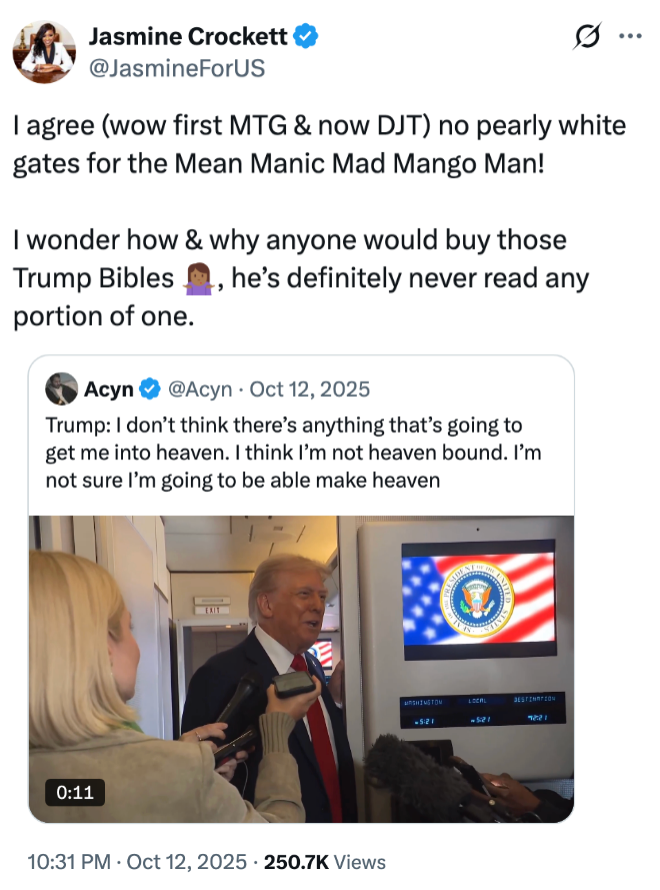The width and height of the screenshot is (660, 890).
Task: Click verified badge next to Acyn
Action: tap(148, 389)
